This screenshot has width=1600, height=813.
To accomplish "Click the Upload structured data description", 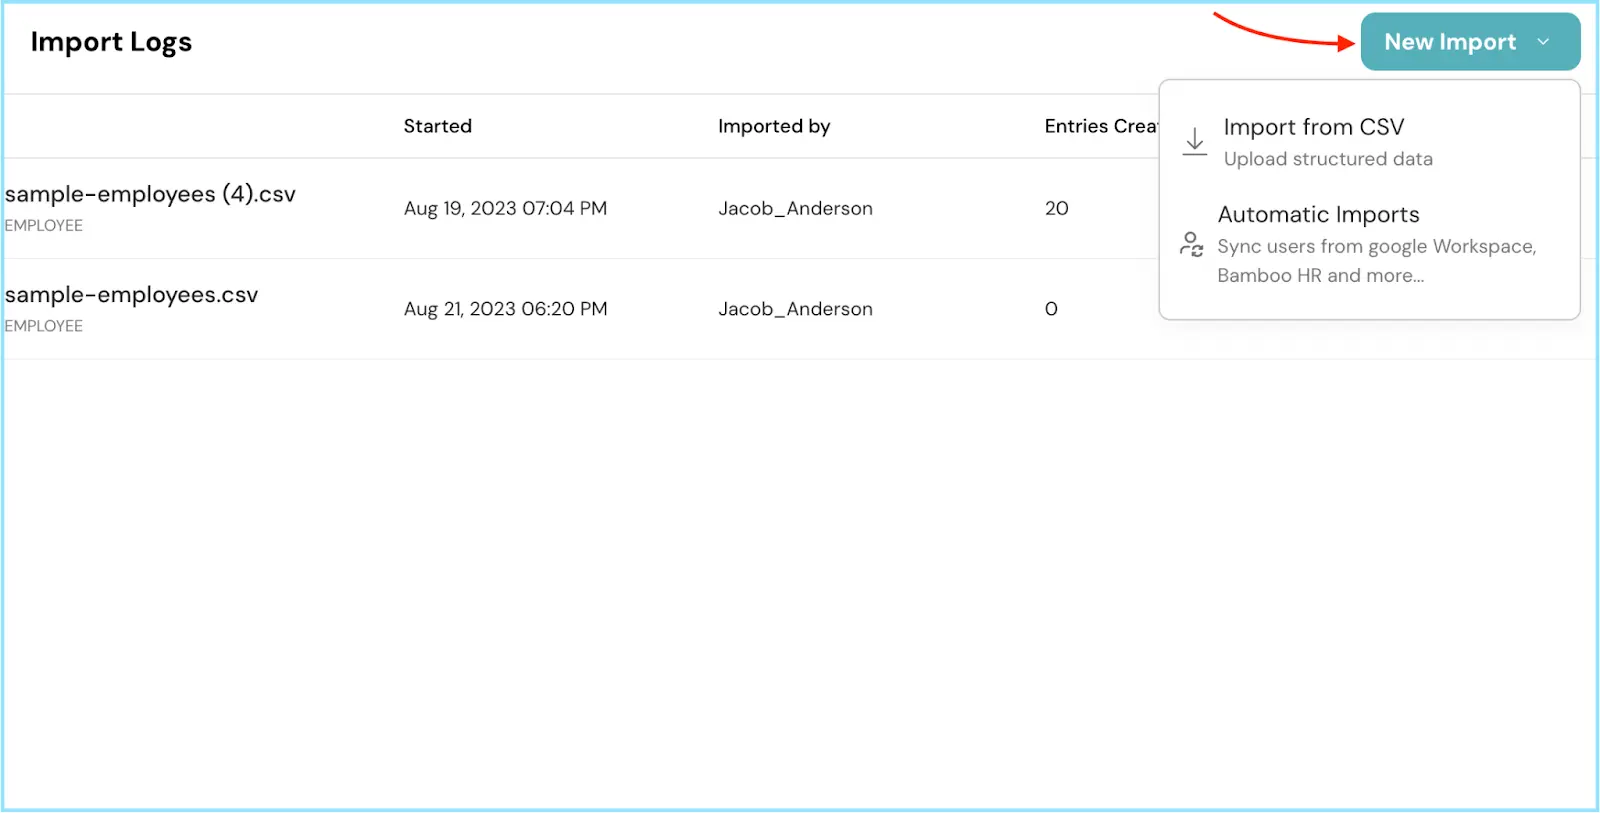I will click(x=1327, y=159).
